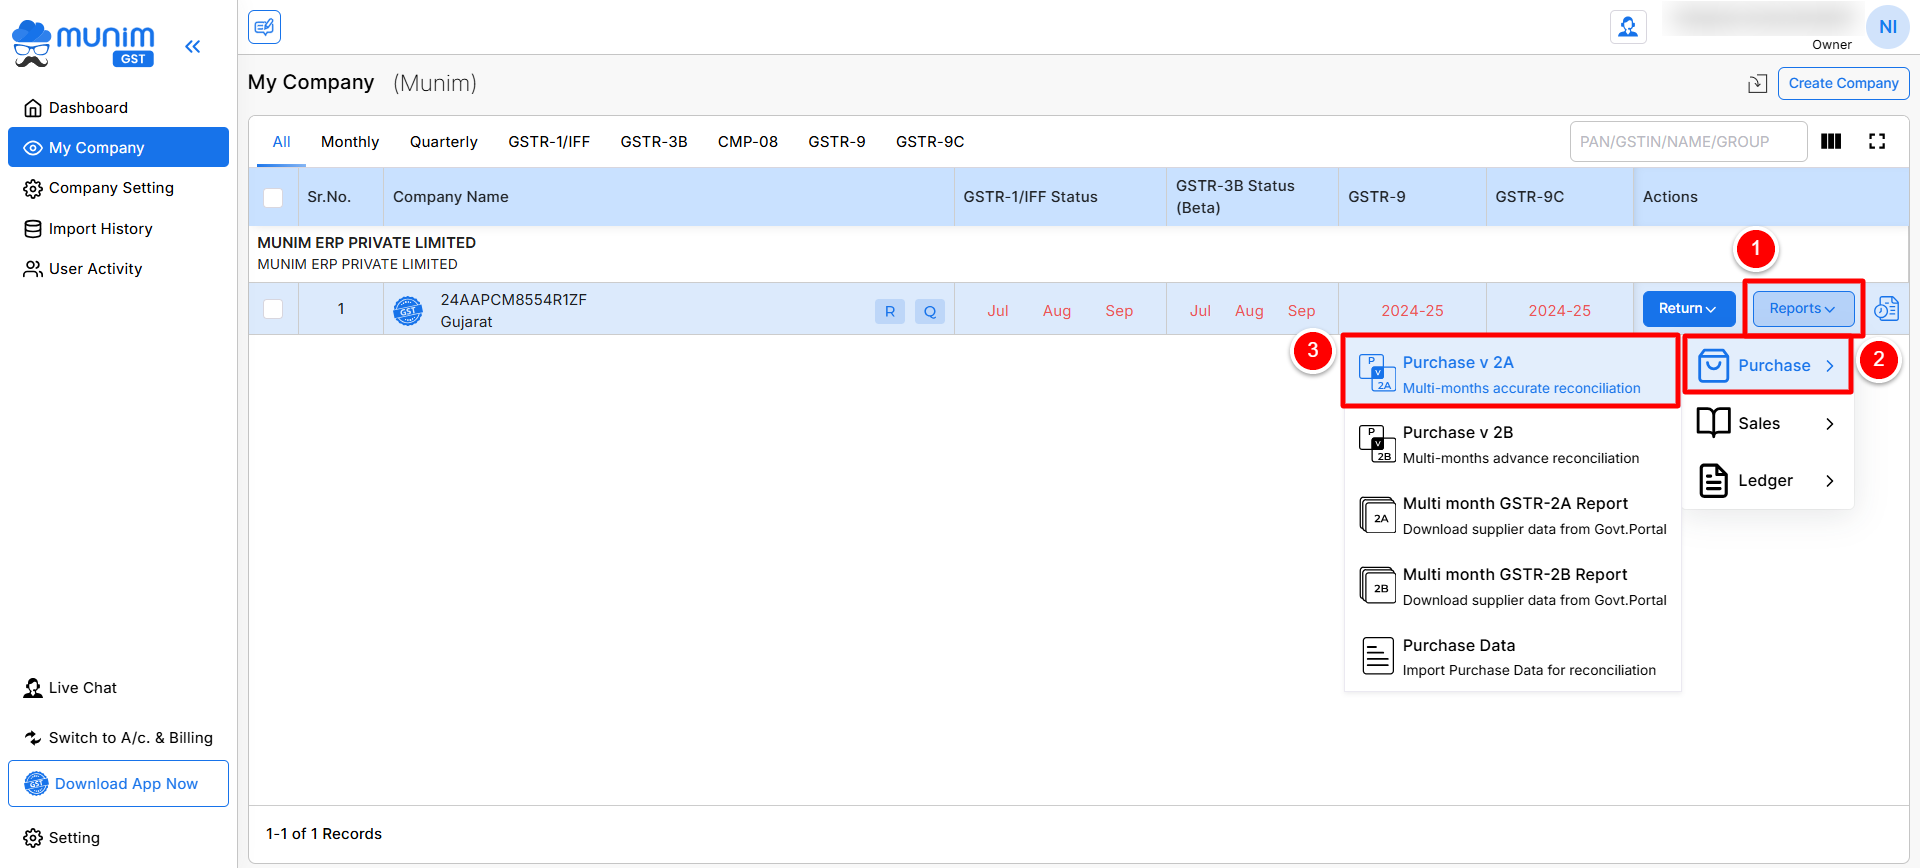Open My Company in sidebar
Viewport: 1920px width, 868px height.
(118, 147)
